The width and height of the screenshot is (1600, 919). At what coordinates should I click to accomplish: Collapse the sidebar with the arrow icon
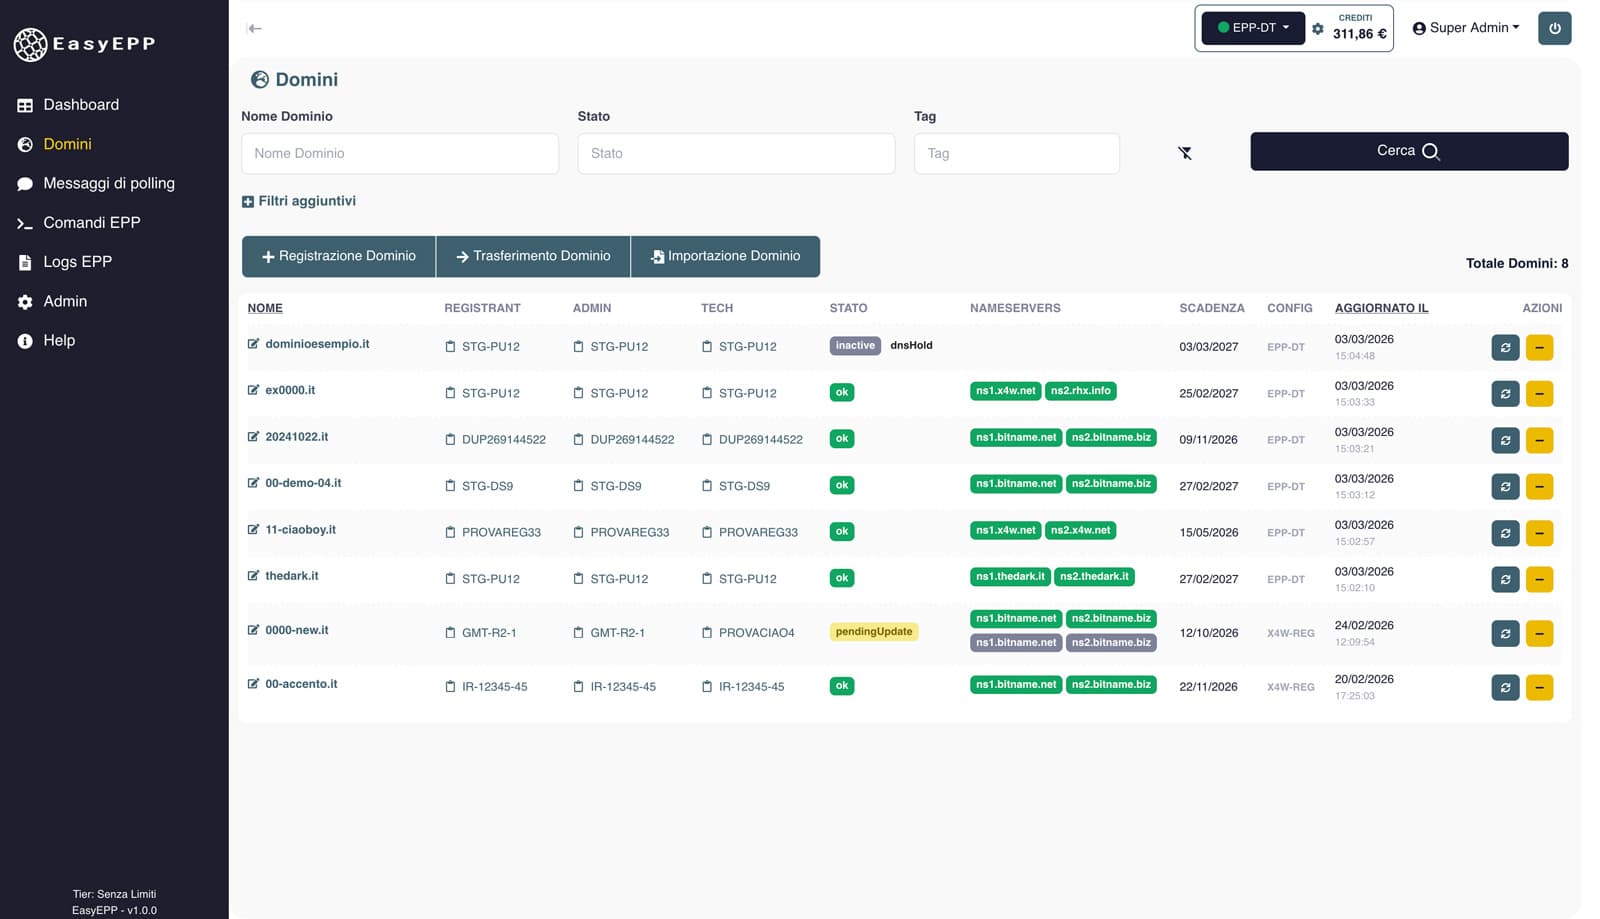pyautogui.click(x=255, y=28)
